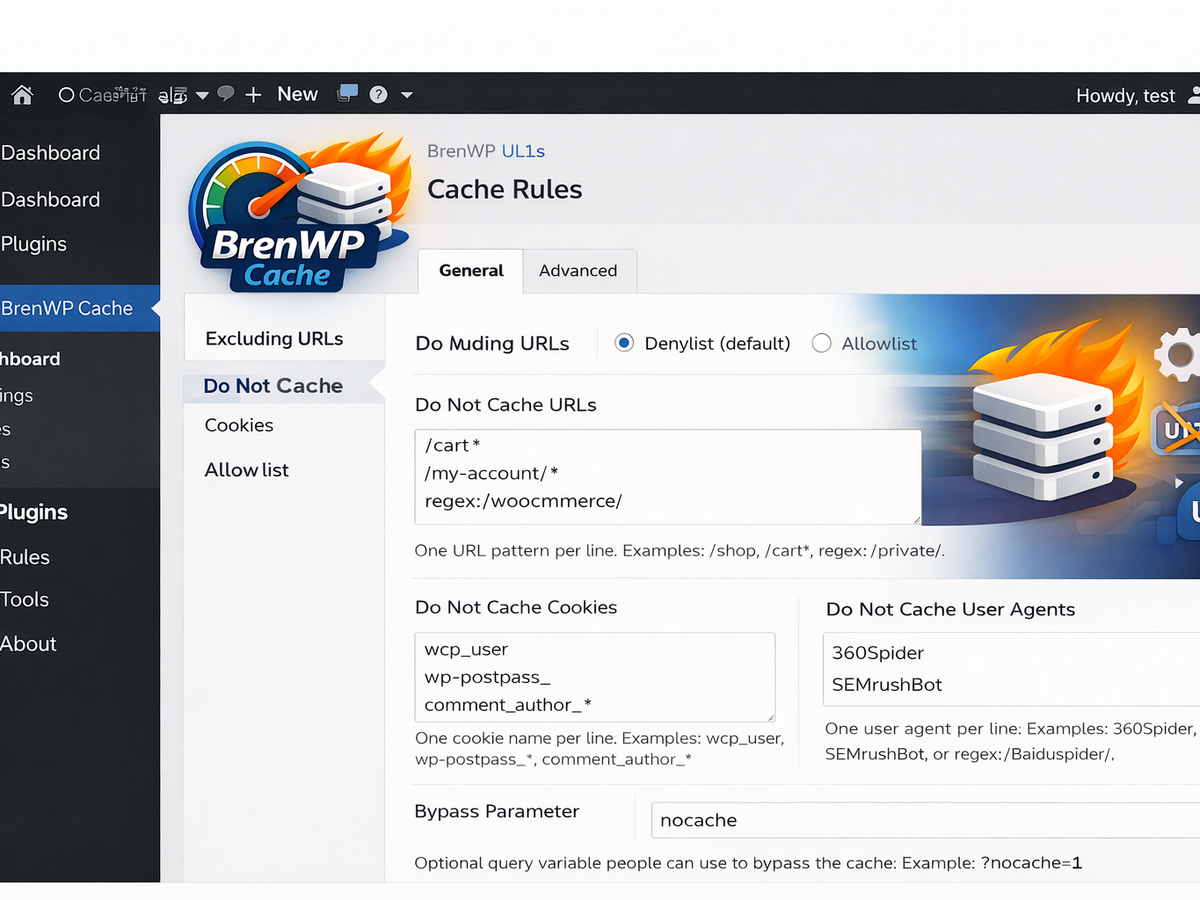Open second Dashboard item in sidebar

(51, 199)
